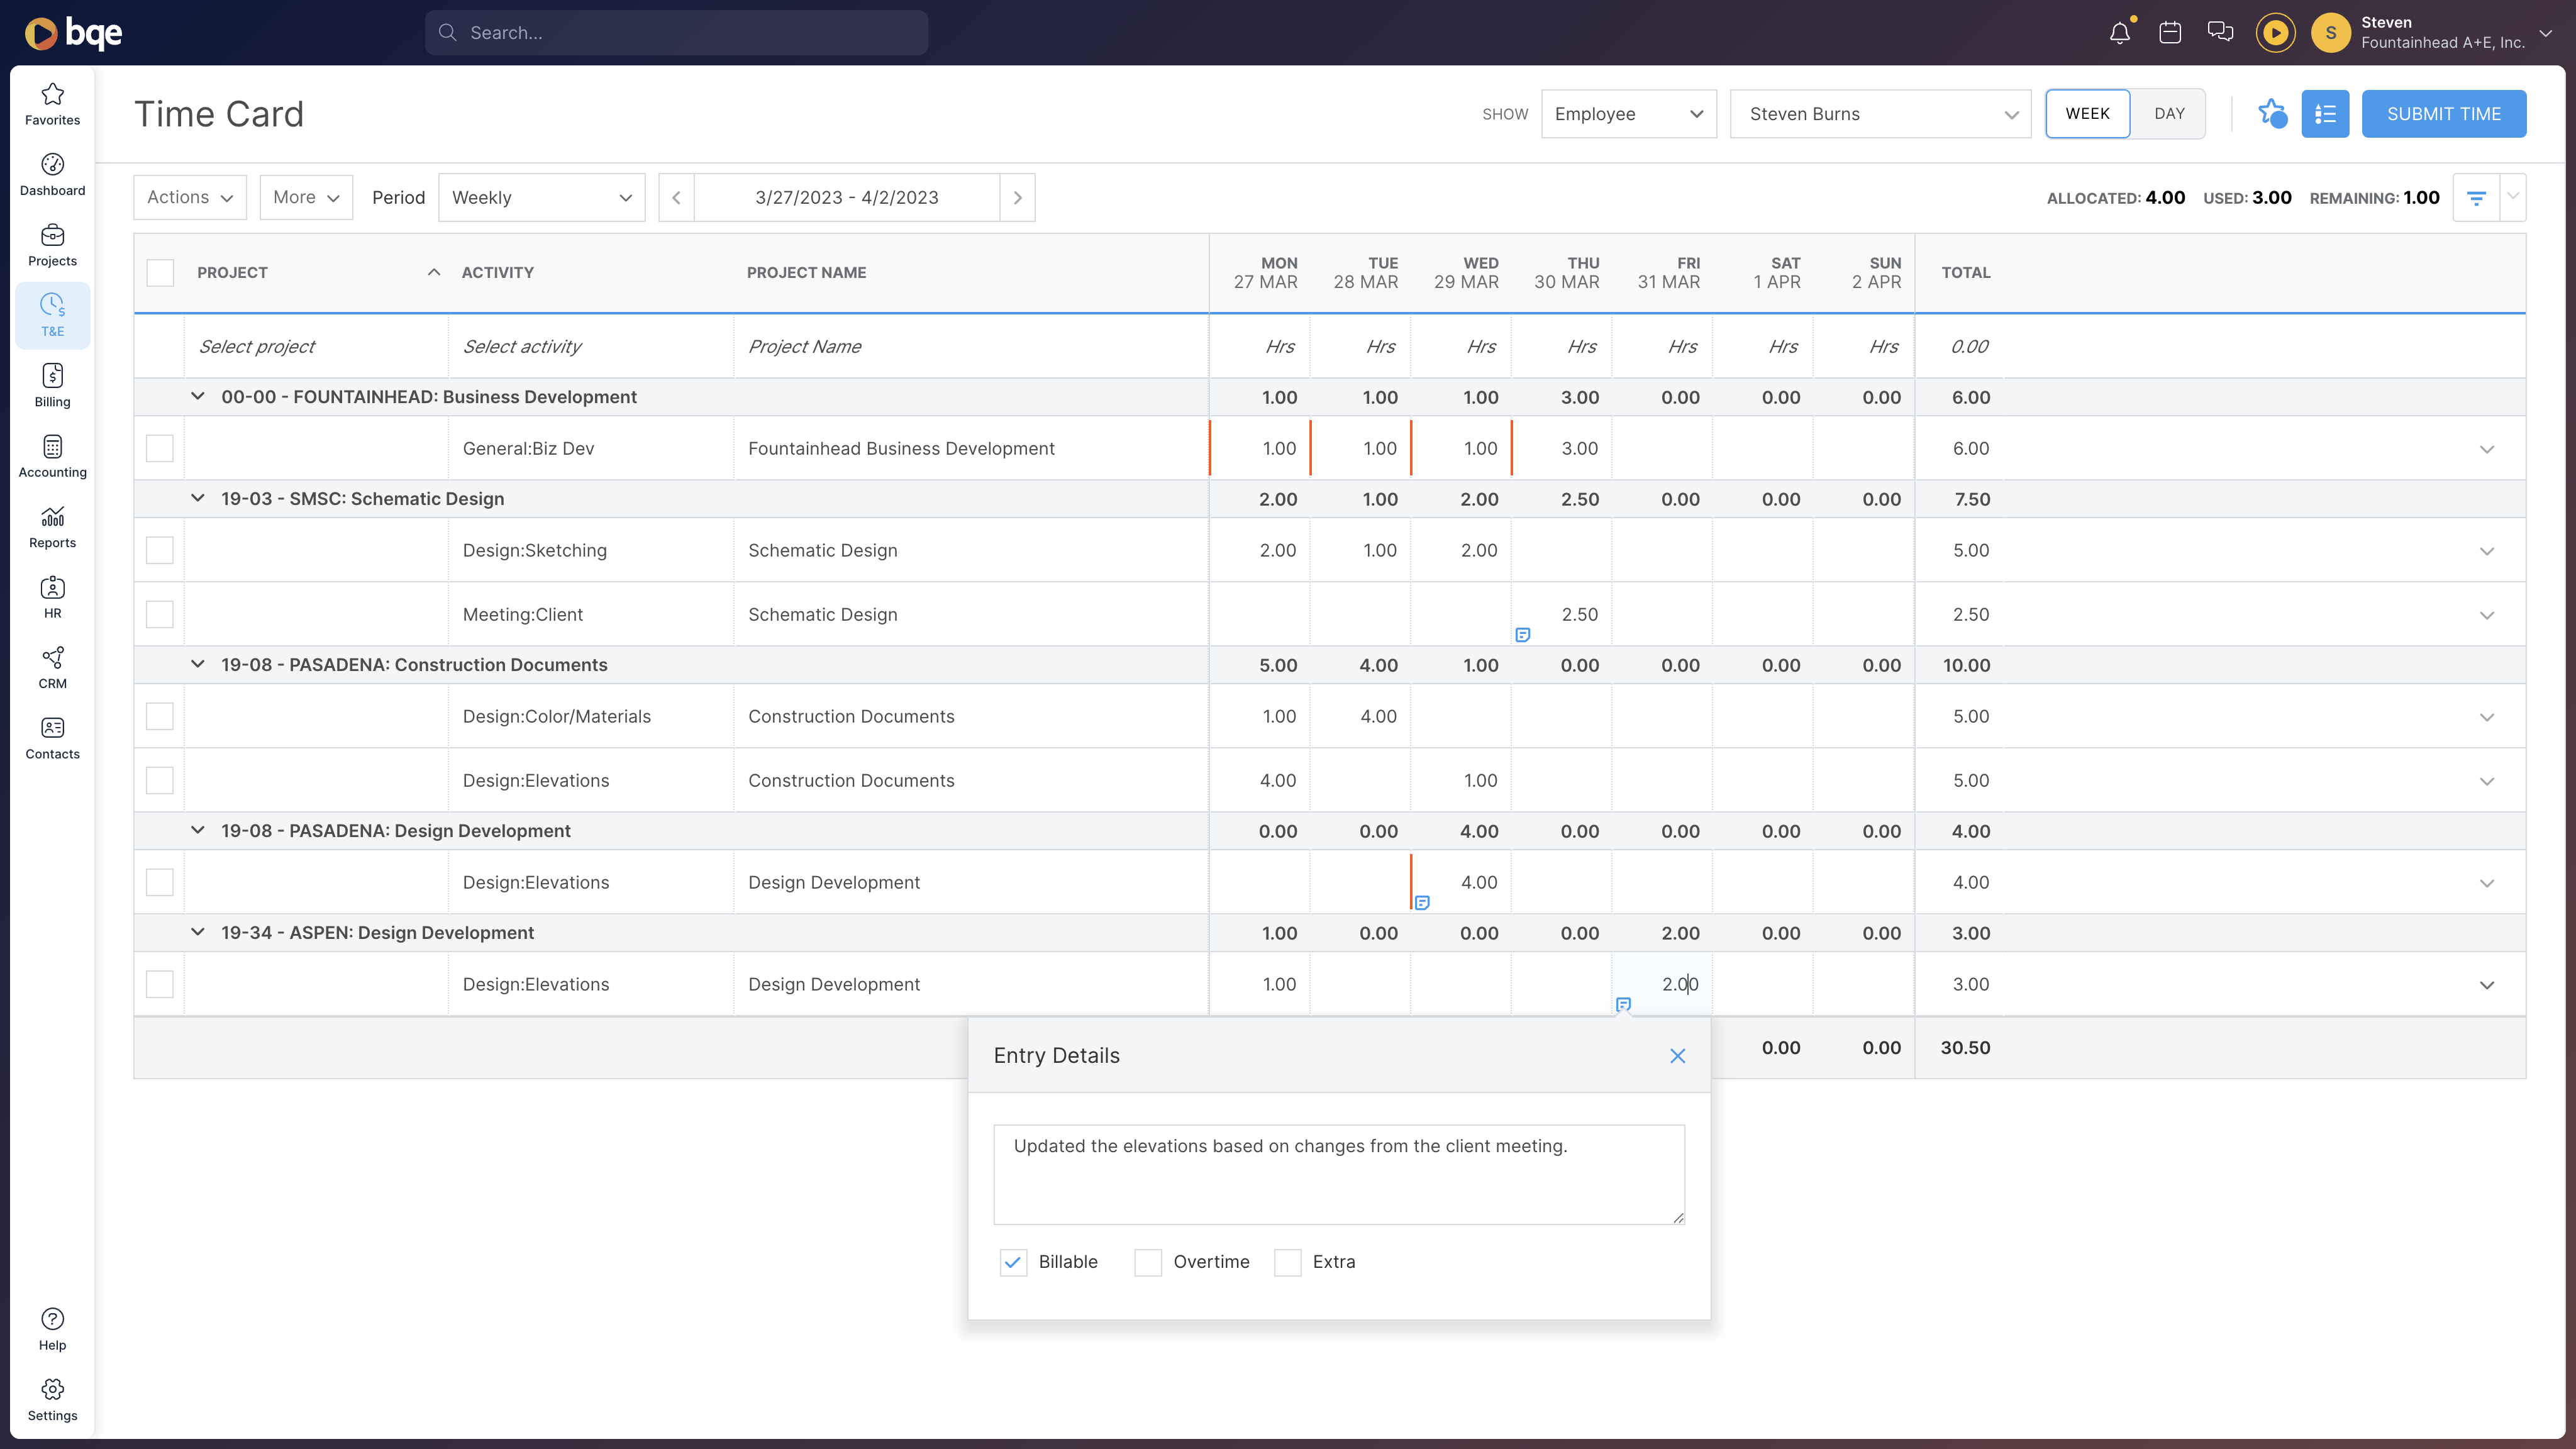Image resolution: width=2576 pixels, height=1449 pixels.
Task: Open the Employee show dropdown
Action: coord(1629,114)
